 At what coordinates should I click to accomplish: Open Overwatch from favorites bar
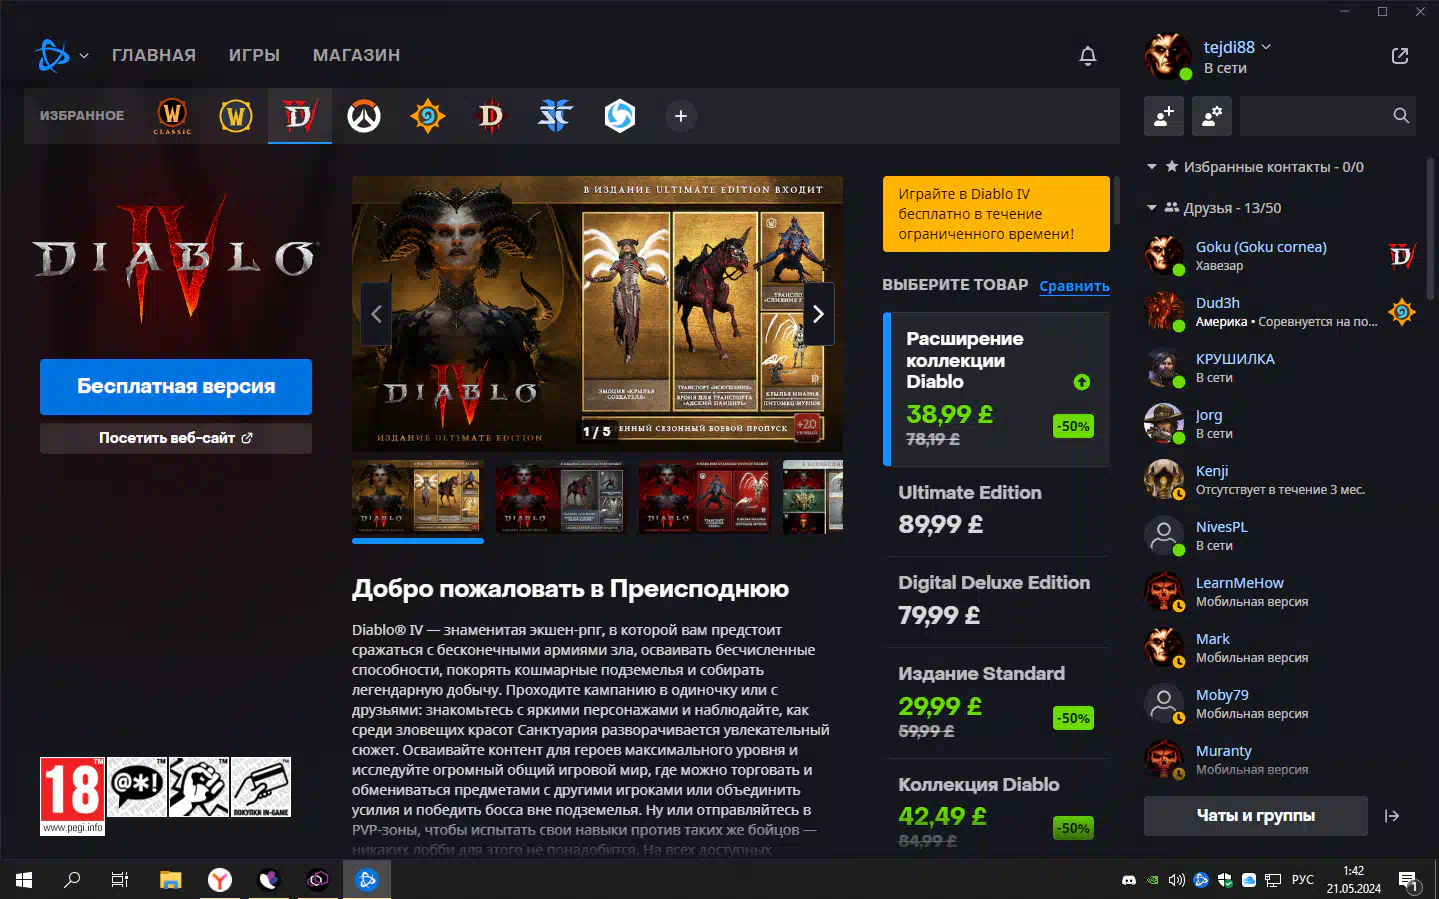(364, 116)
